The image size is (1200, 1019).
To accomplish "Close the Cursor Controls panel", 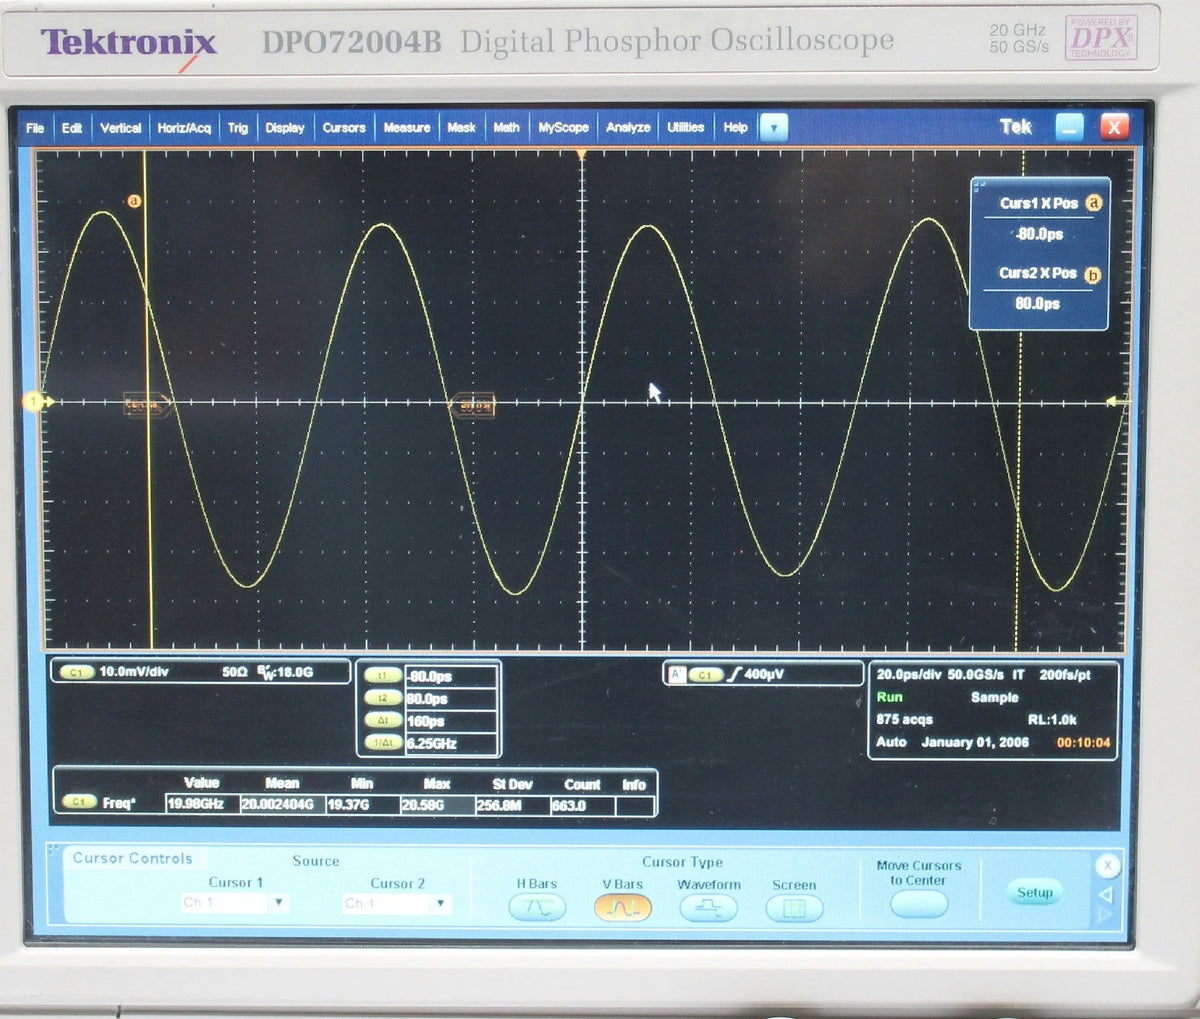I will [1107, 866].
